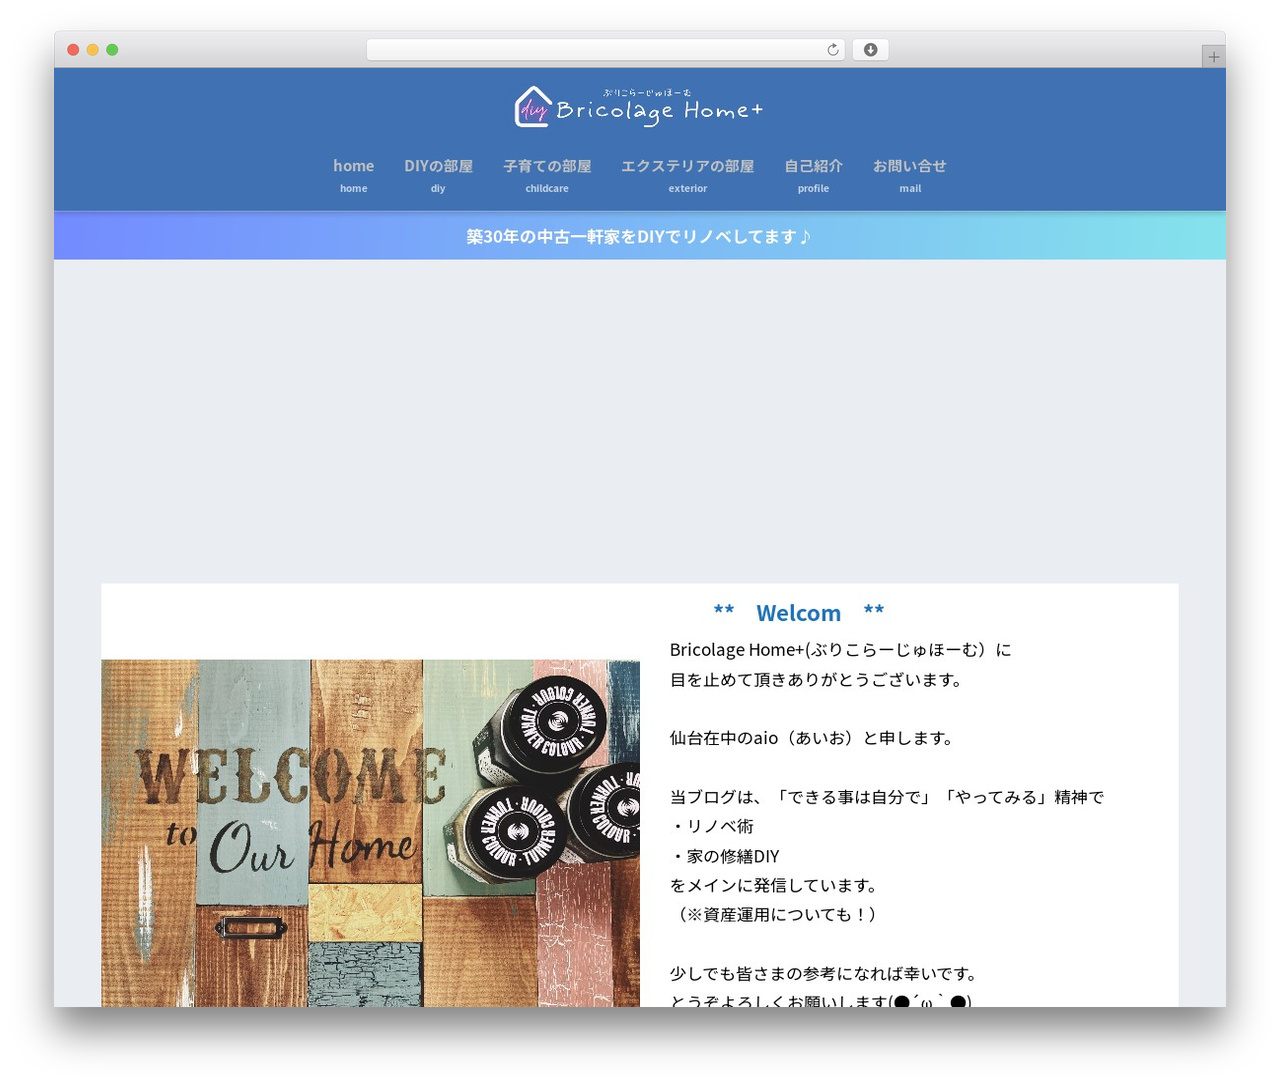Image resolution: width=1280 pixels, height=1084 pixels.
Task: Open the browser downloads button
Action: pyautogui.click(x=870, y=50)
